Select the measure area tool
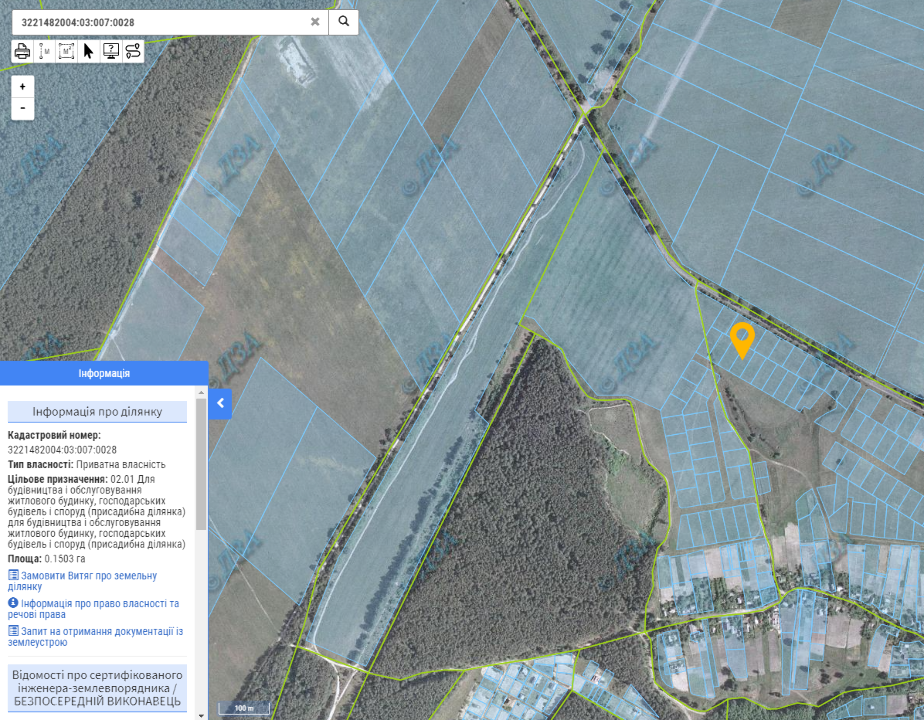 coord(67,51)
